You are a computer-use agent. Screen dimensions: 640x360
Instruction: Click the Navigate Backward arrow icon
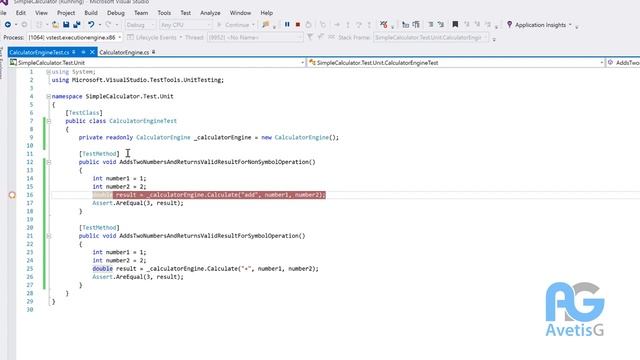coord(8,25)
